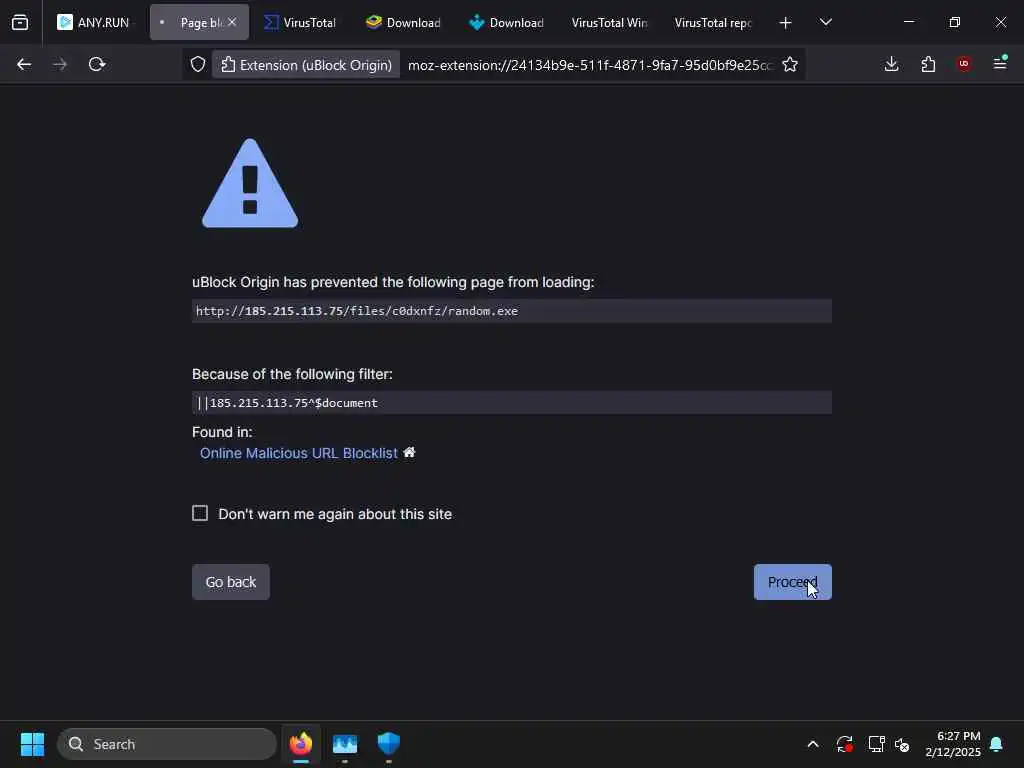Open the network status tray icon
The image size is (1024, 768).
pyautogui.click(x=876, y=744)
